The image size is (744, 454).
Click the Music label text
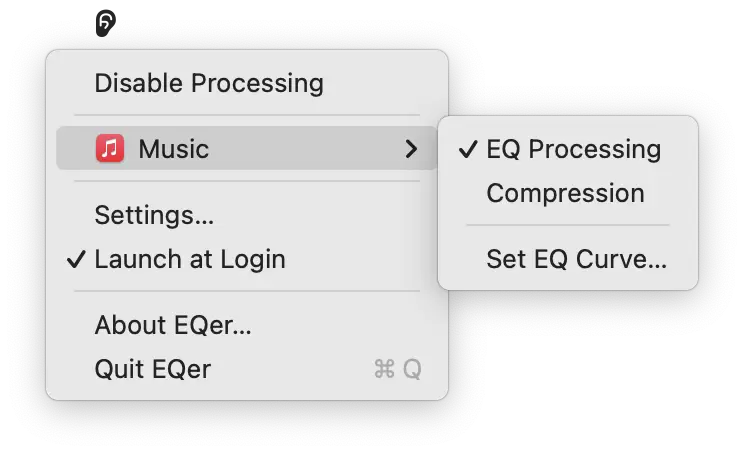click(x=173, y=149)
